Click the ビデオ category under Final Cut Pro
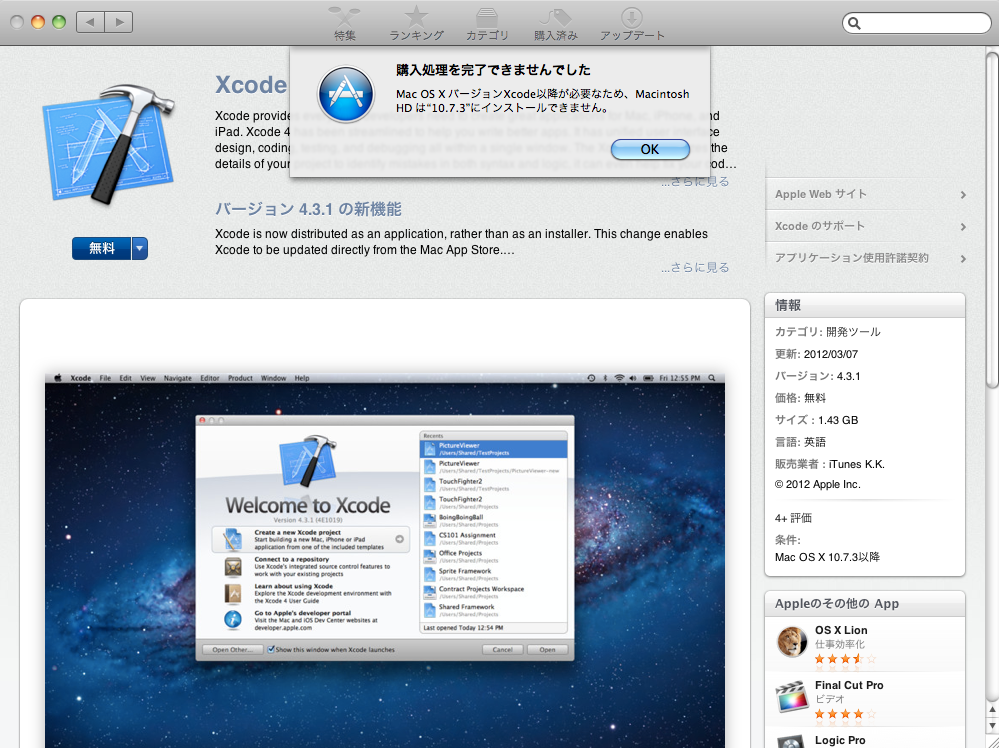Screen dimensions: 999x748 point(830,699)
